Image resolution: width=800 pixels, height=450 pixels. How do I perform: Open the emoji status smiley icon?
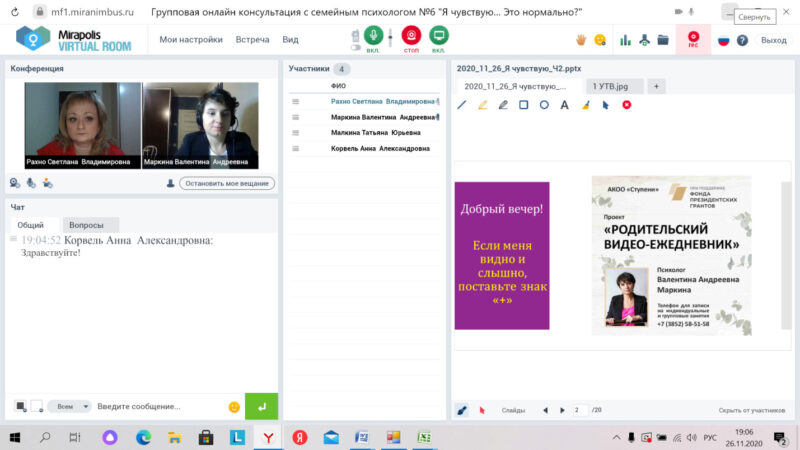pos(600,40)
